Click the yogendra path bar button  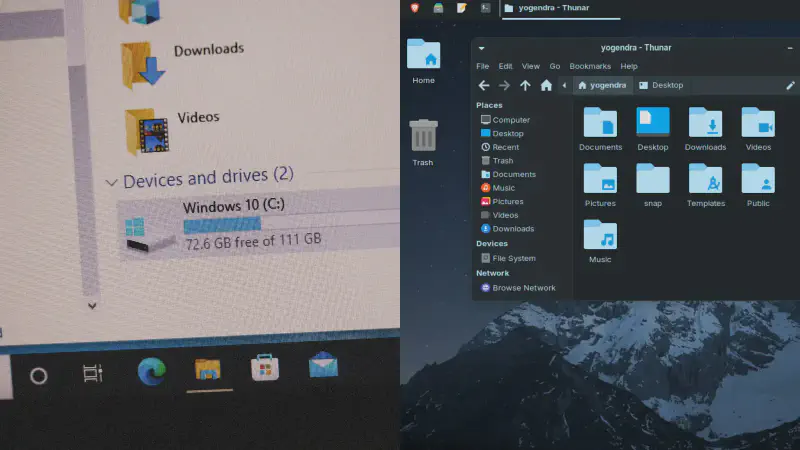[x=602, y=85]
